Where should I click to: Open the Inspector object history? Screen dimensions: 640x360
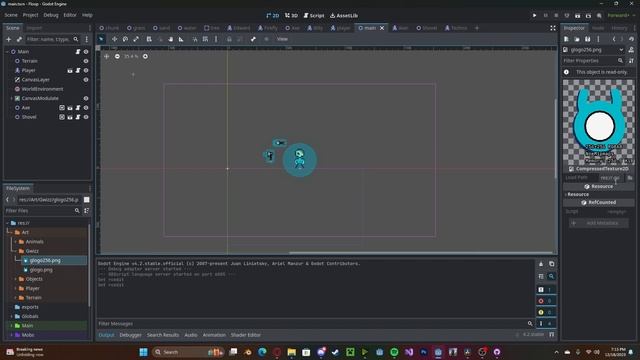(x=631, y=39)
